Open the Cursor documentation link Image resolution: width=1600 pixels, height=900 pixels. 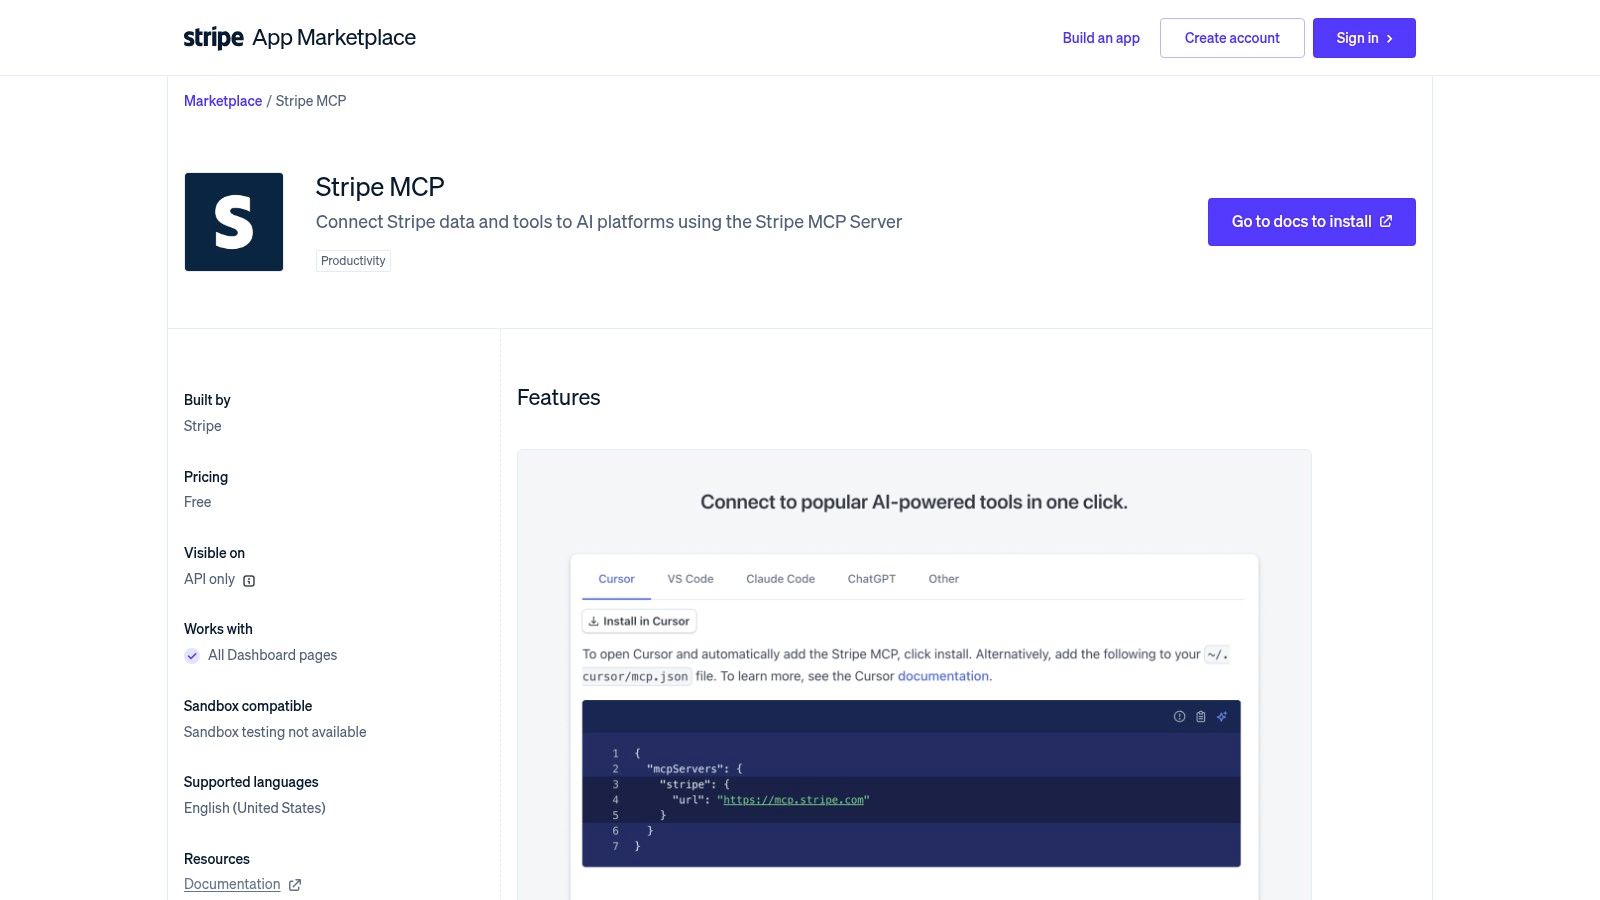pos(943,676)
